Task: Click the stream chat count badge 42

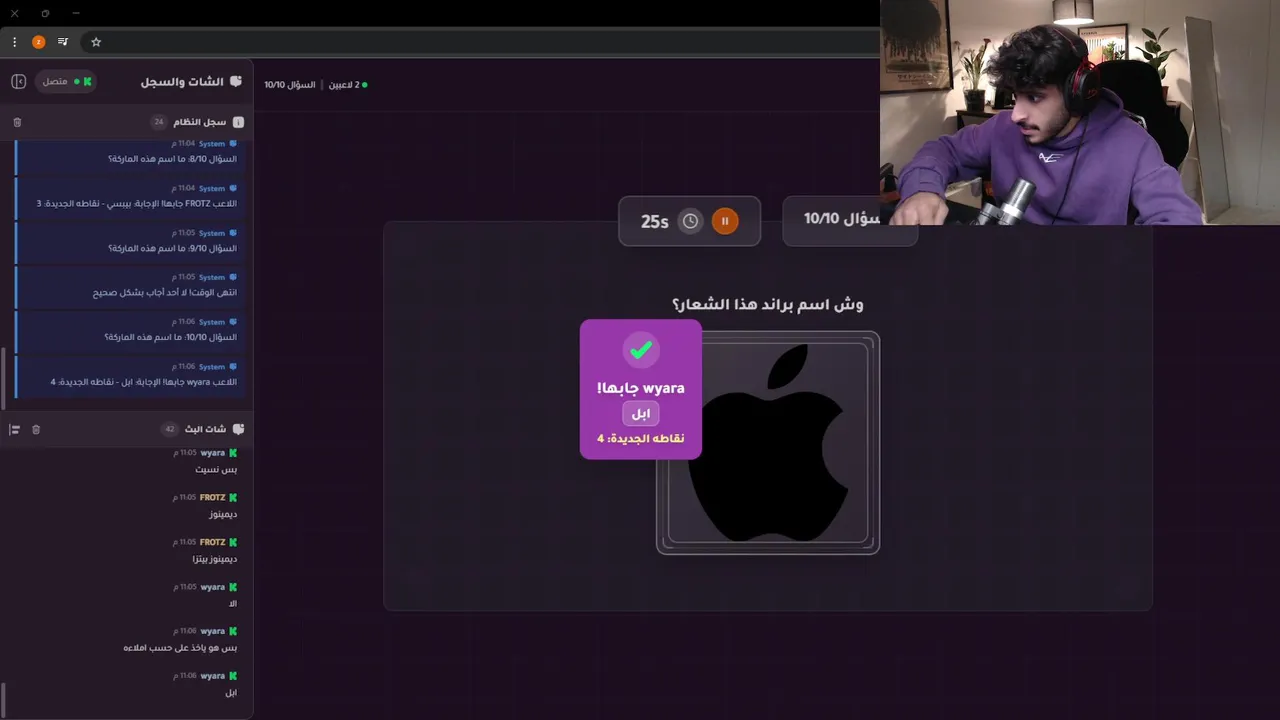Action: click(x=170, y=429)
